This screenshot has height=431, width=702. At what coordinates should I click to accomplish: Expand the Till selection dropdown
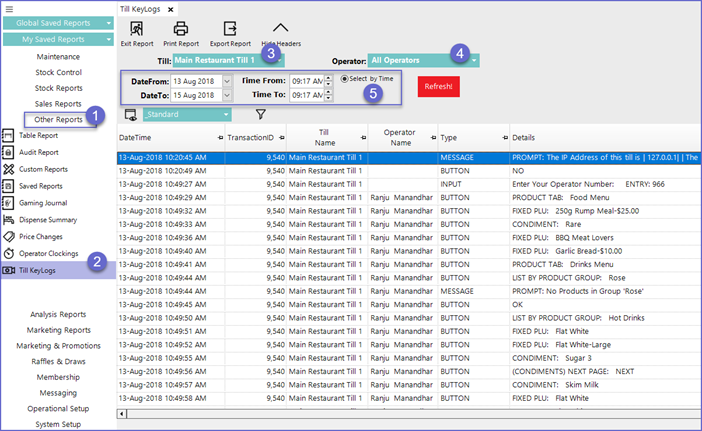(x=281, y=61)
